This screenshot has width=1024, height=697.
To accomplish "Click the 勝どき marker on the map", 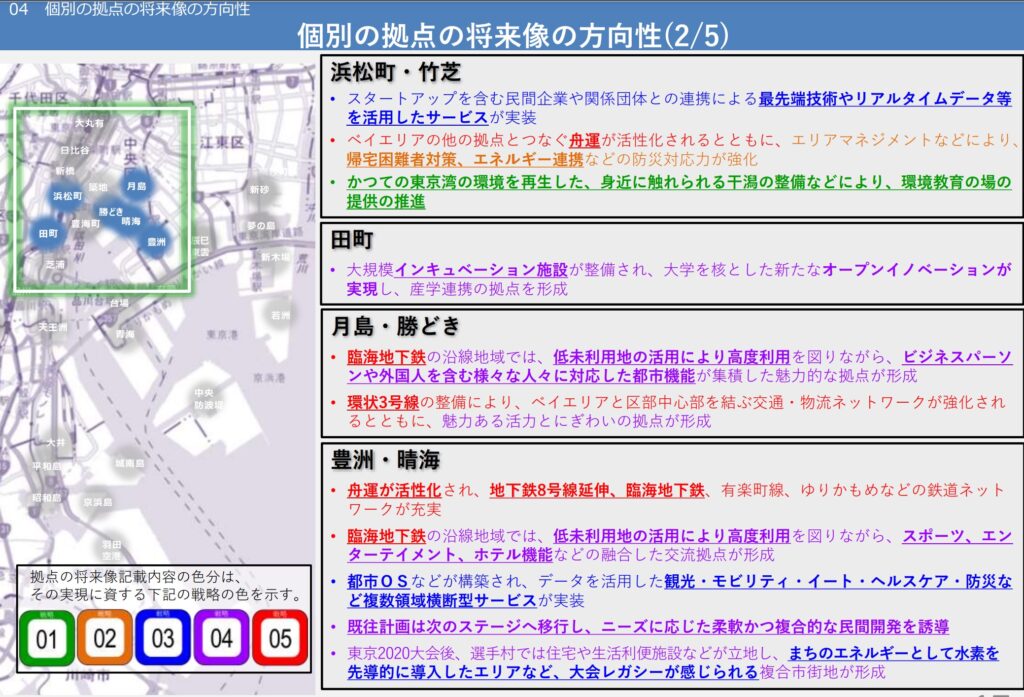I will click(110, 212).
